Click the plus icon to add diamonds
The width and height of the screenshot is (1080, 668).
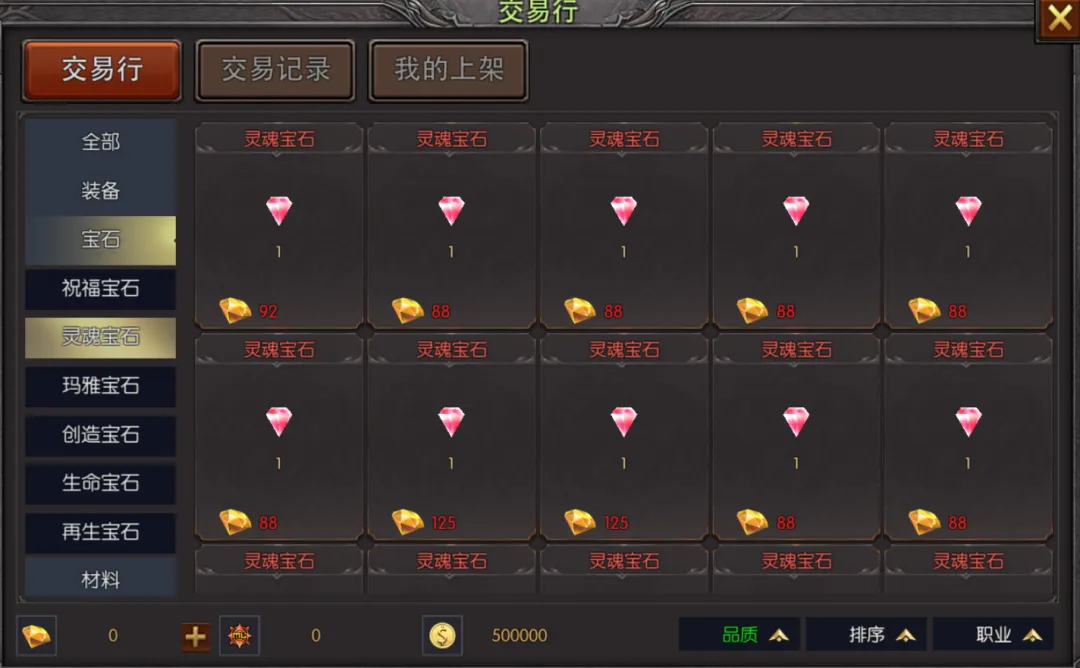pos(196,636)
